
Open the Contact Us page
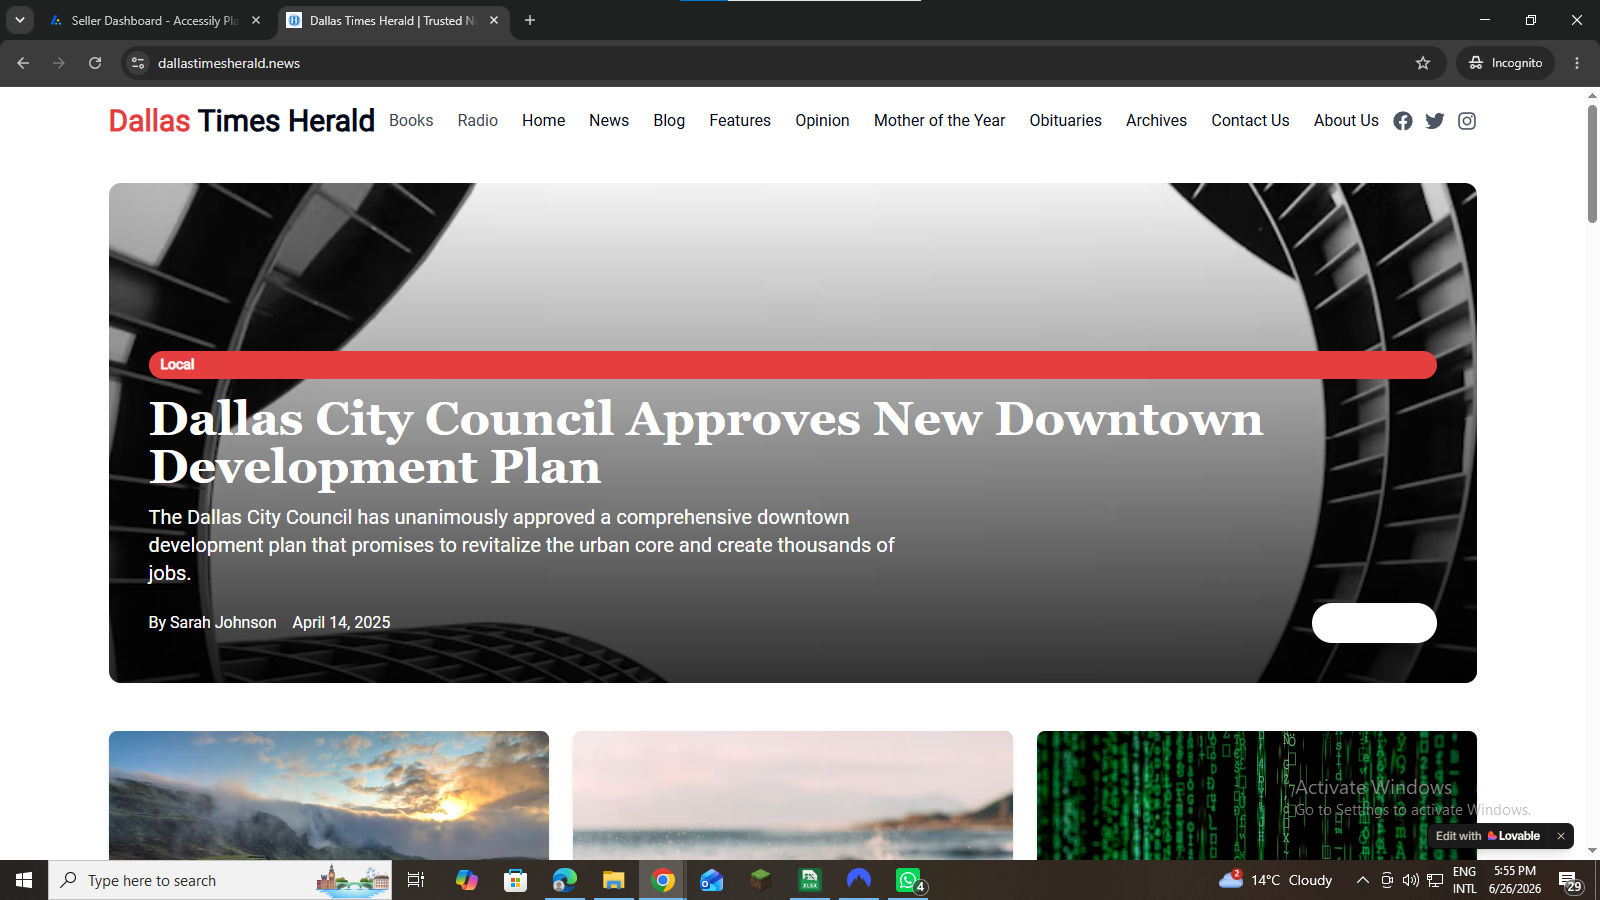(x=1250, y=120)
